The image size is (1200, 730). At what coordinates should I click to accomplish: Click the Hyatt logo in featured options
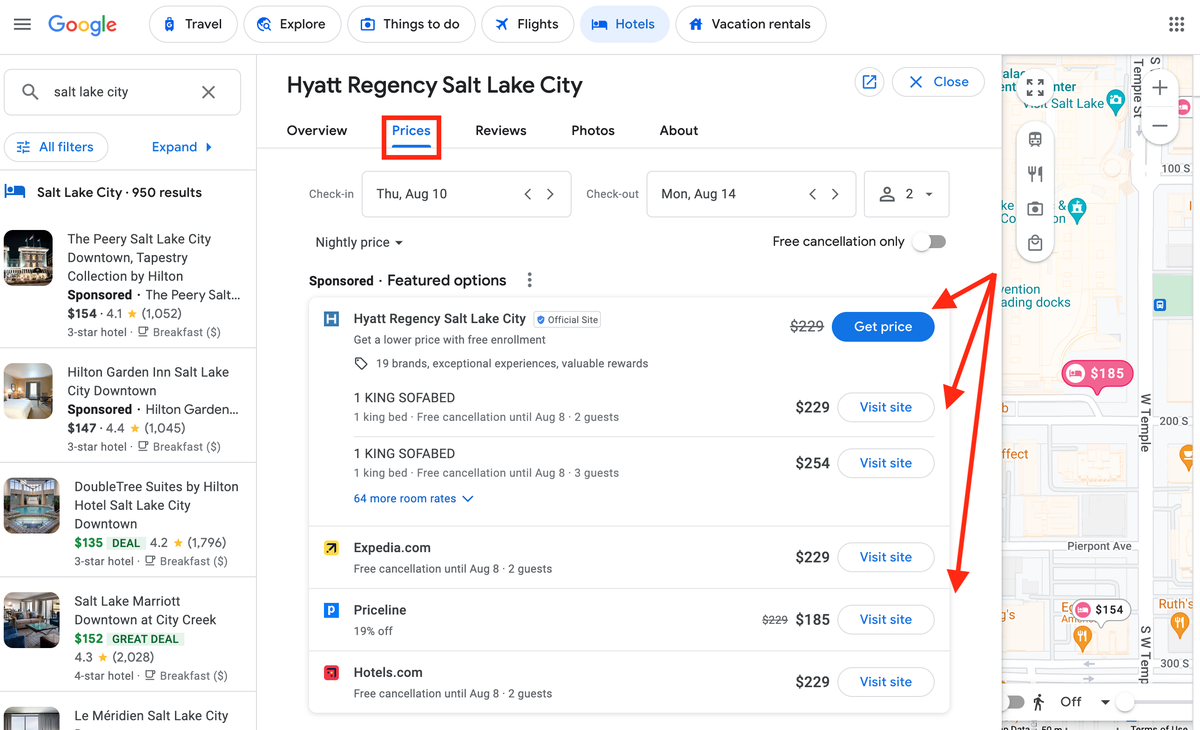331,319
